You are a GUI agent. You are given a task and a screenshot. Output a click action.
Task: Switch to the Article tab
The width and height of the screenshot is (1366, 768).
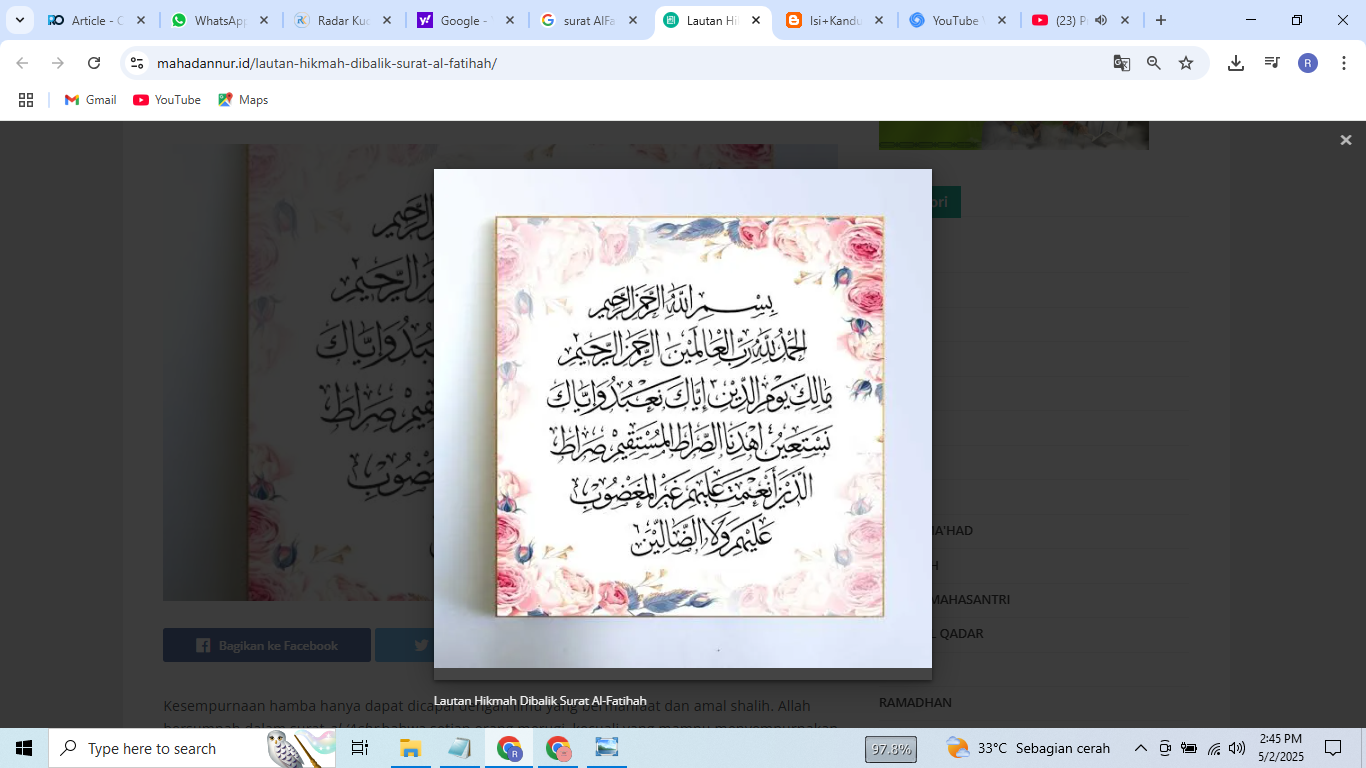click(x=97, y=20)
